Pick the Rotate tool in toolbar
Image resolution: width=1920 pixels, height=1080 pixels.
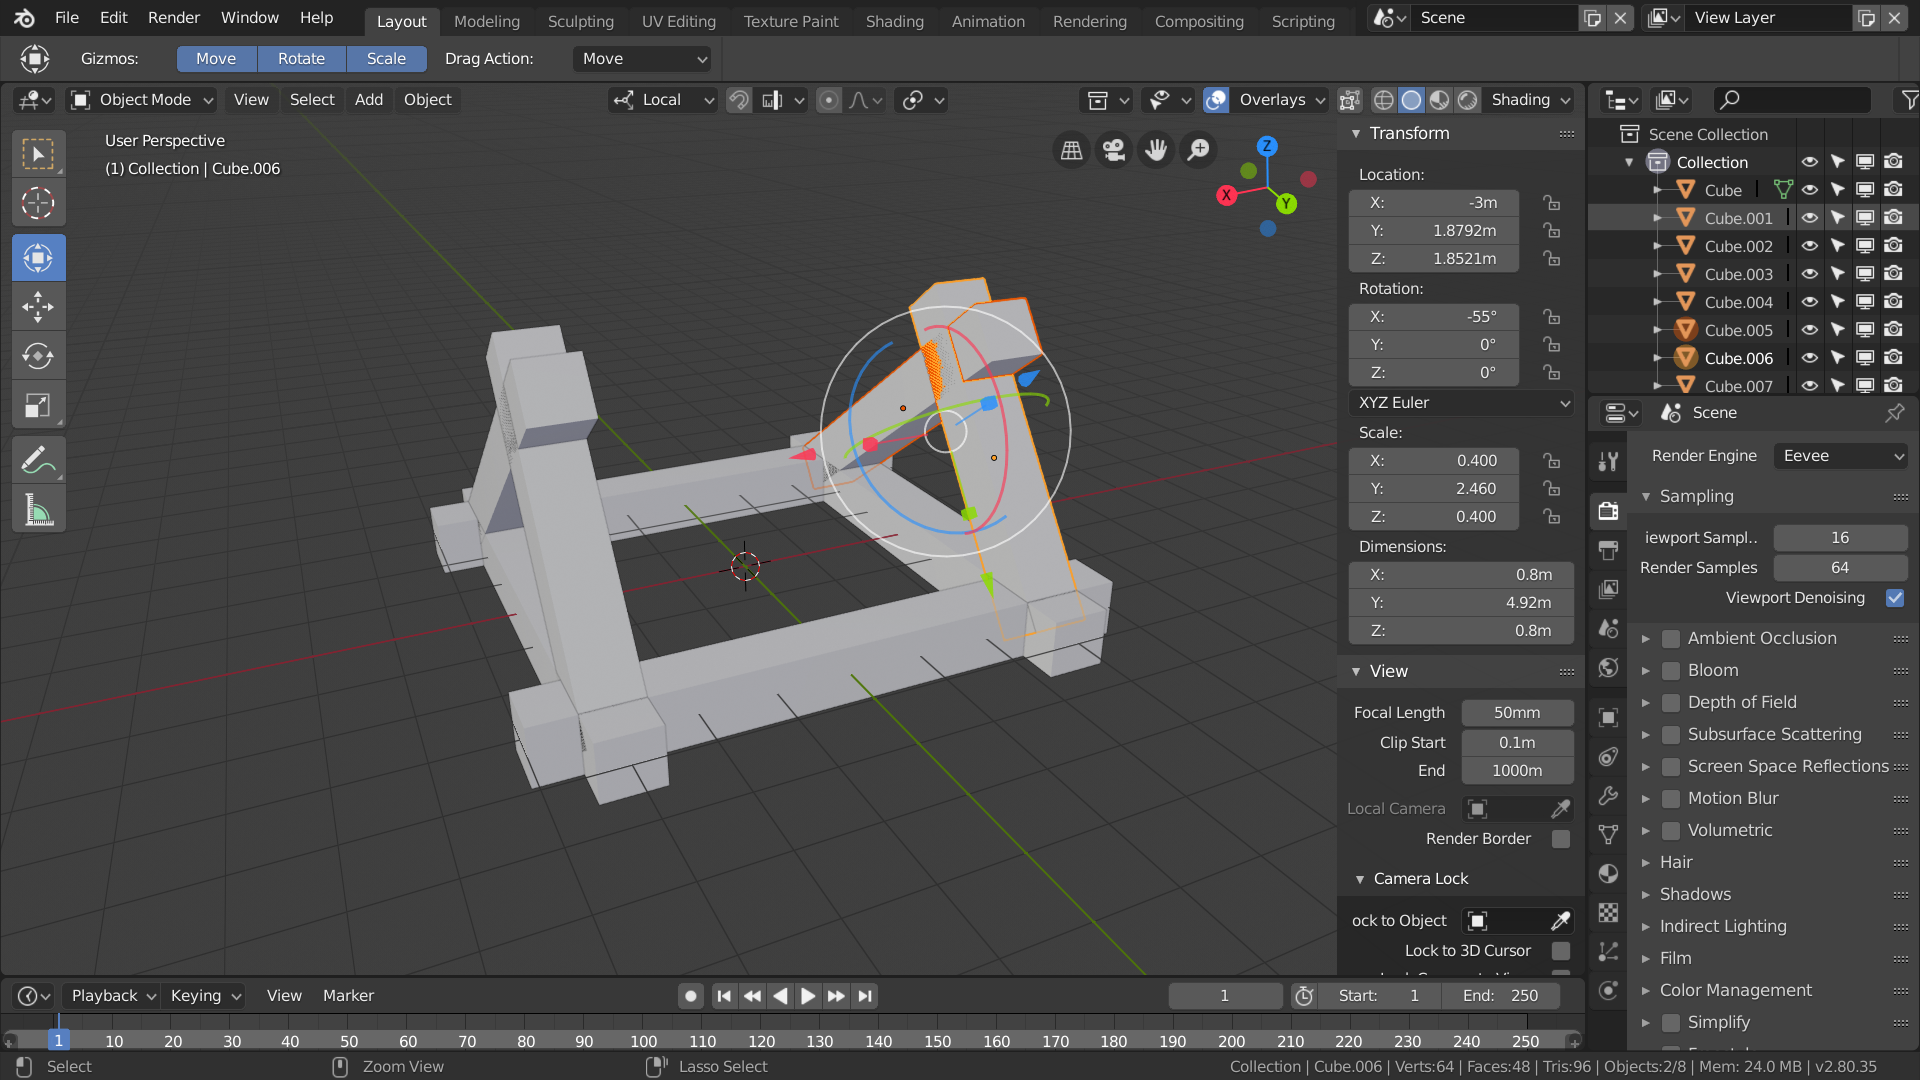pyautogui.click(x=38, y=356)
